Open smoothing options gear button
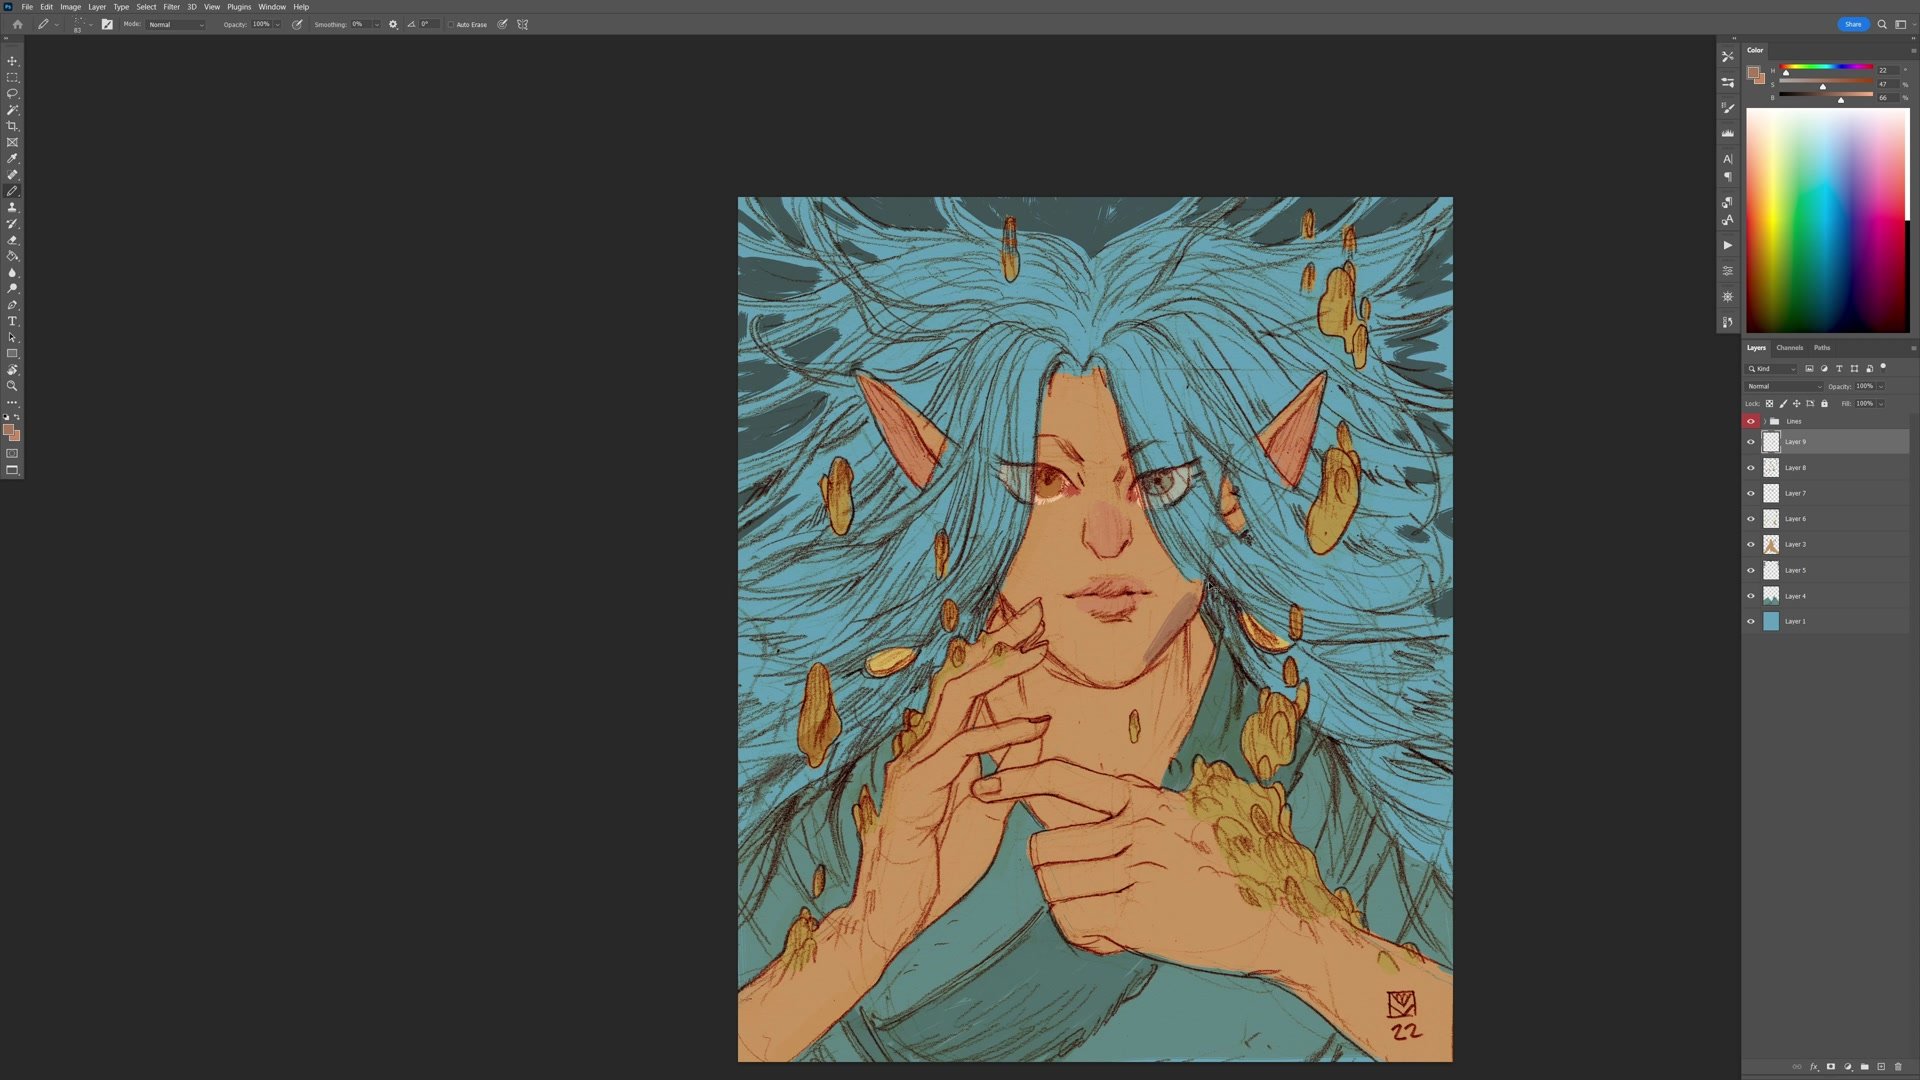 (393, 25)
